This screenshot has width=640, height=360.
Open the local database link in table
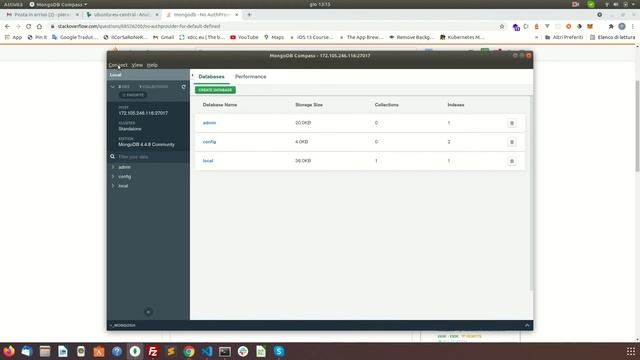pyautogui.click(x=208, y=161)
